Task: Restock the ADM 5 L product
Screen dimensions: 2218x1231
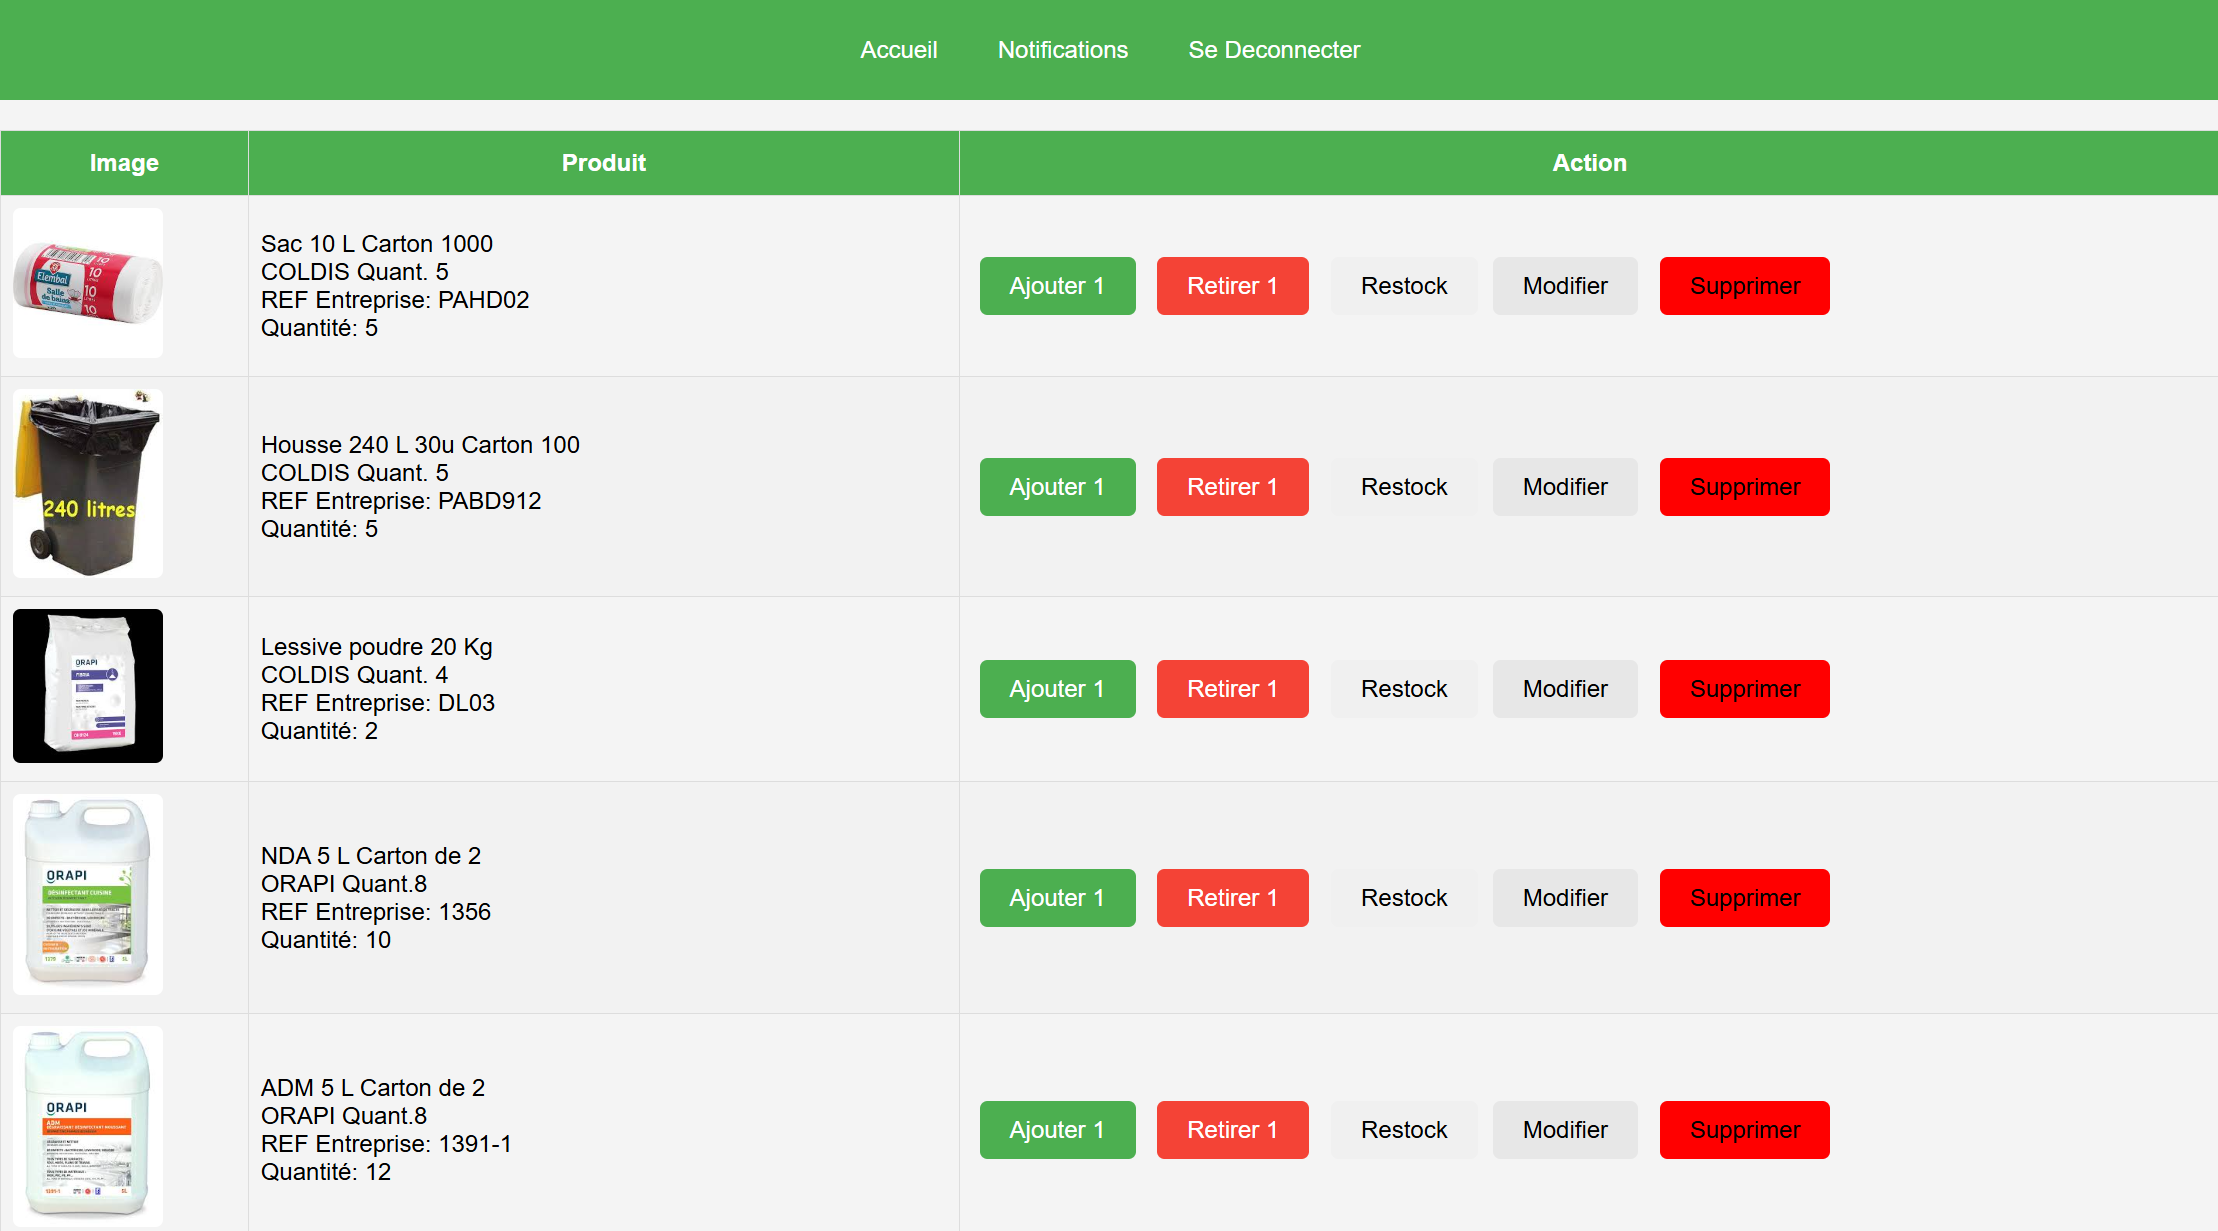Action: point(1403,1130)
